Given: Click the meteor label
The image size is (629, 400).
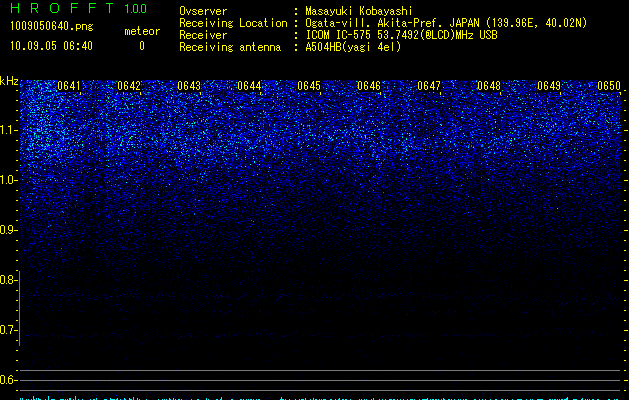Looking at the screenshot, I should (142, 31).
